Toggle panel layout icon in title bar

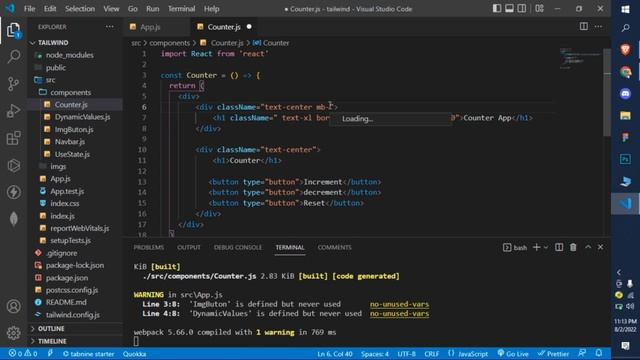509,9
